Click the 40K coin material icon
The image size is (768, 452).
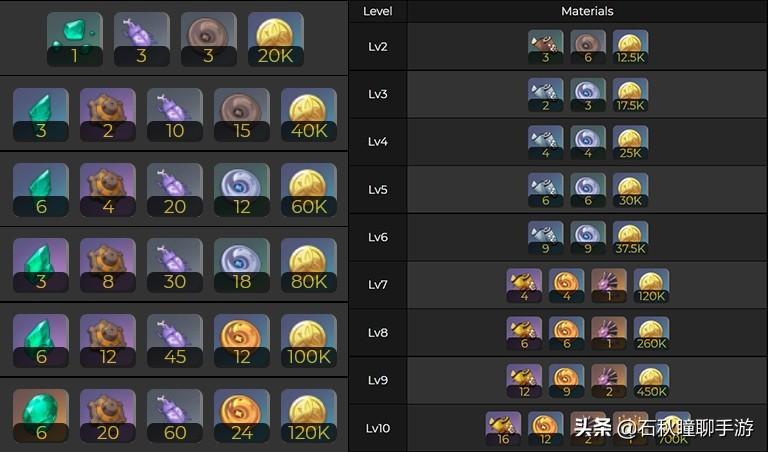(x=309, y=115)
